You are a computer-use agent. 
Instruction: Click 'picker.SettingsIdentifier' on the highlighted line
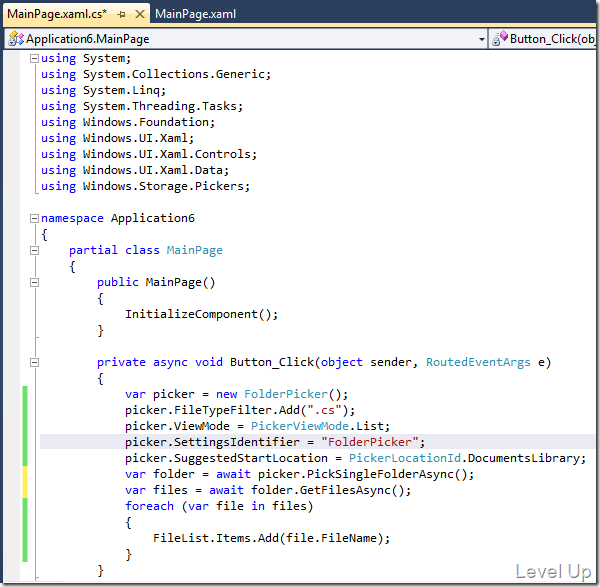(x=212, y=442)
